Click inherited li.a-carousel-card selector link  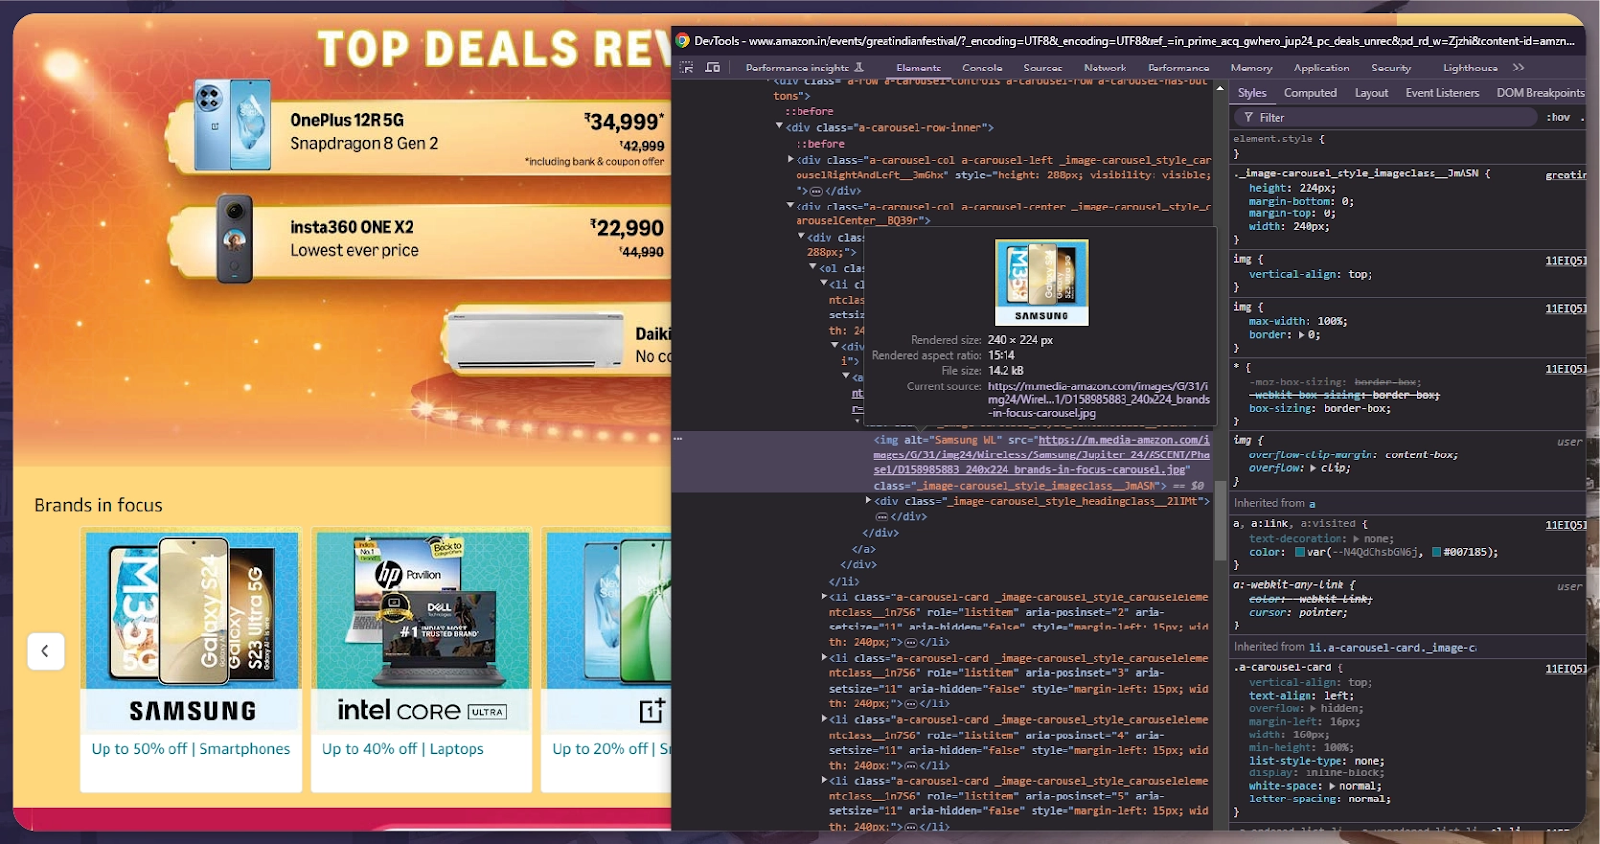[1392, 648]
